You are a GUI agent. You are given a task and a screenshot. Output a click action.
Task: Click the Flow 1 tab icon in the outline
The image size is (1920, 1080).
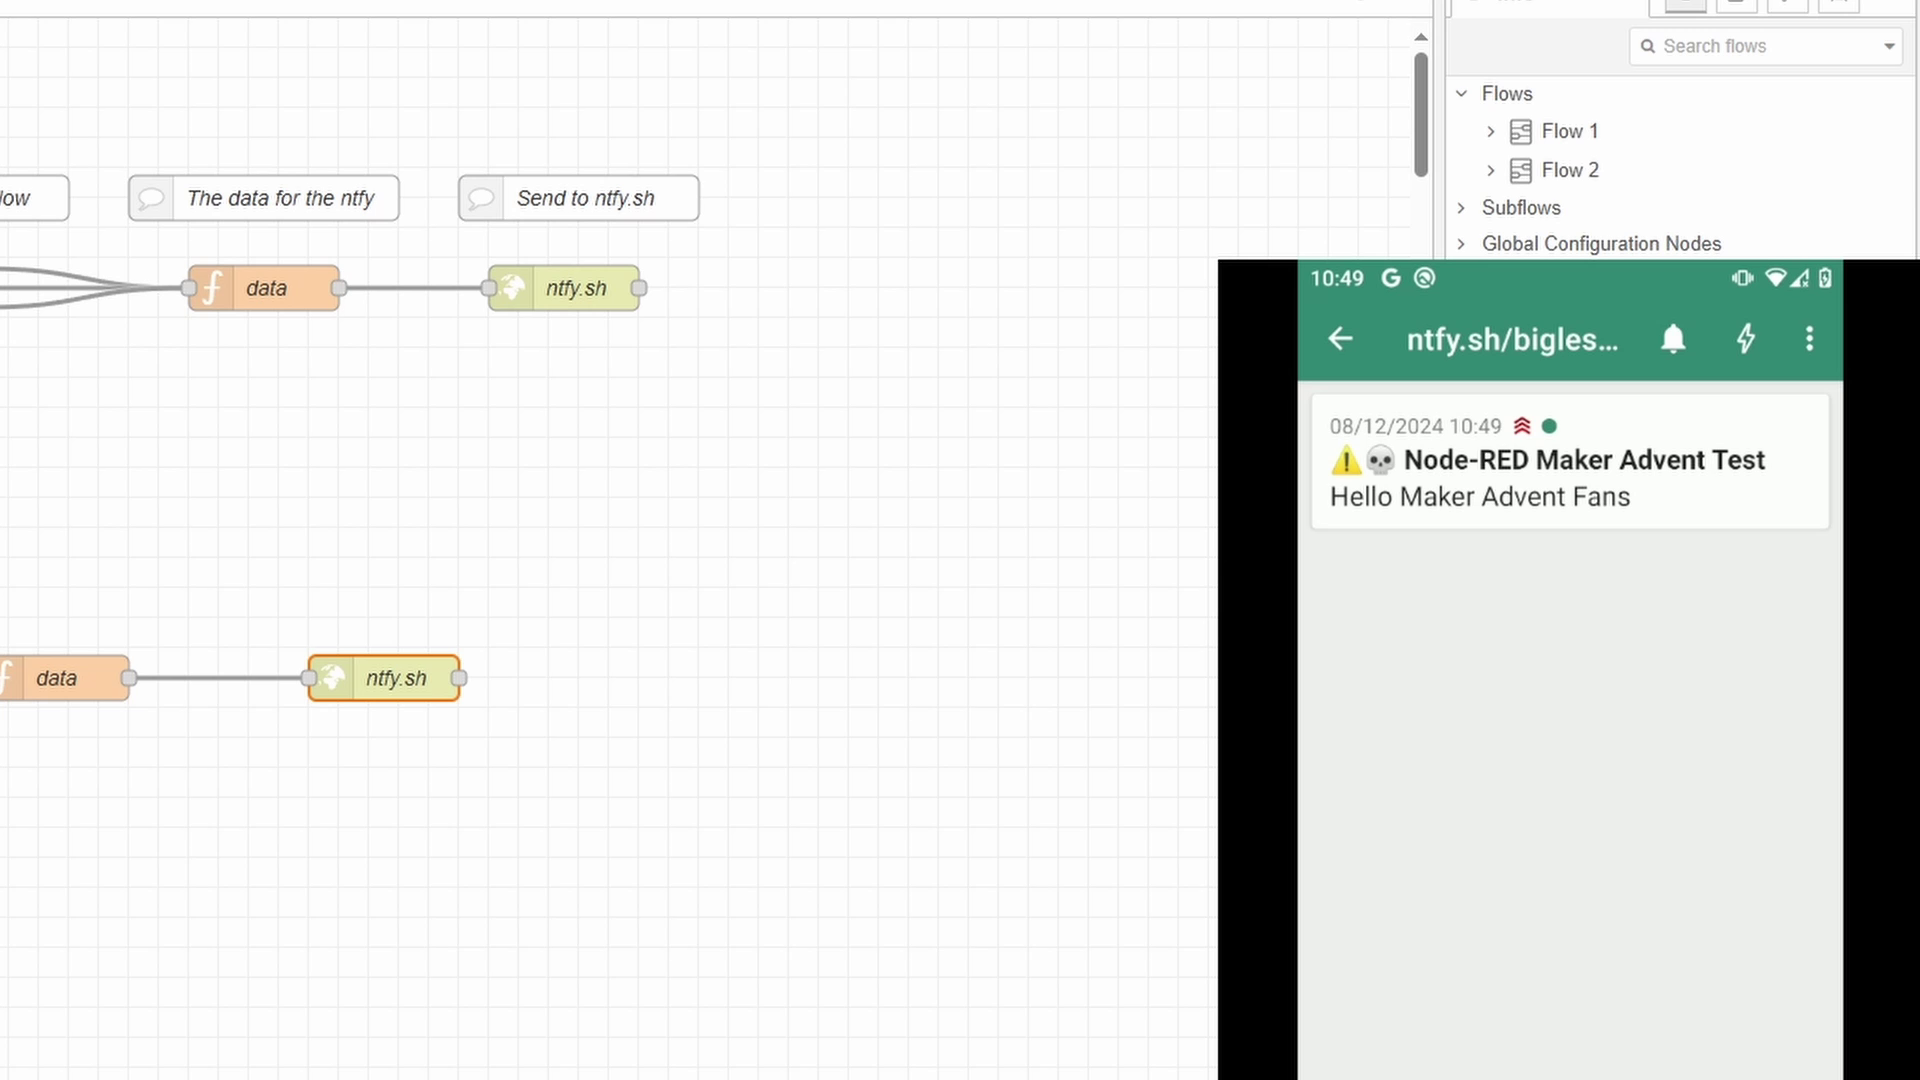(1520, 132)
